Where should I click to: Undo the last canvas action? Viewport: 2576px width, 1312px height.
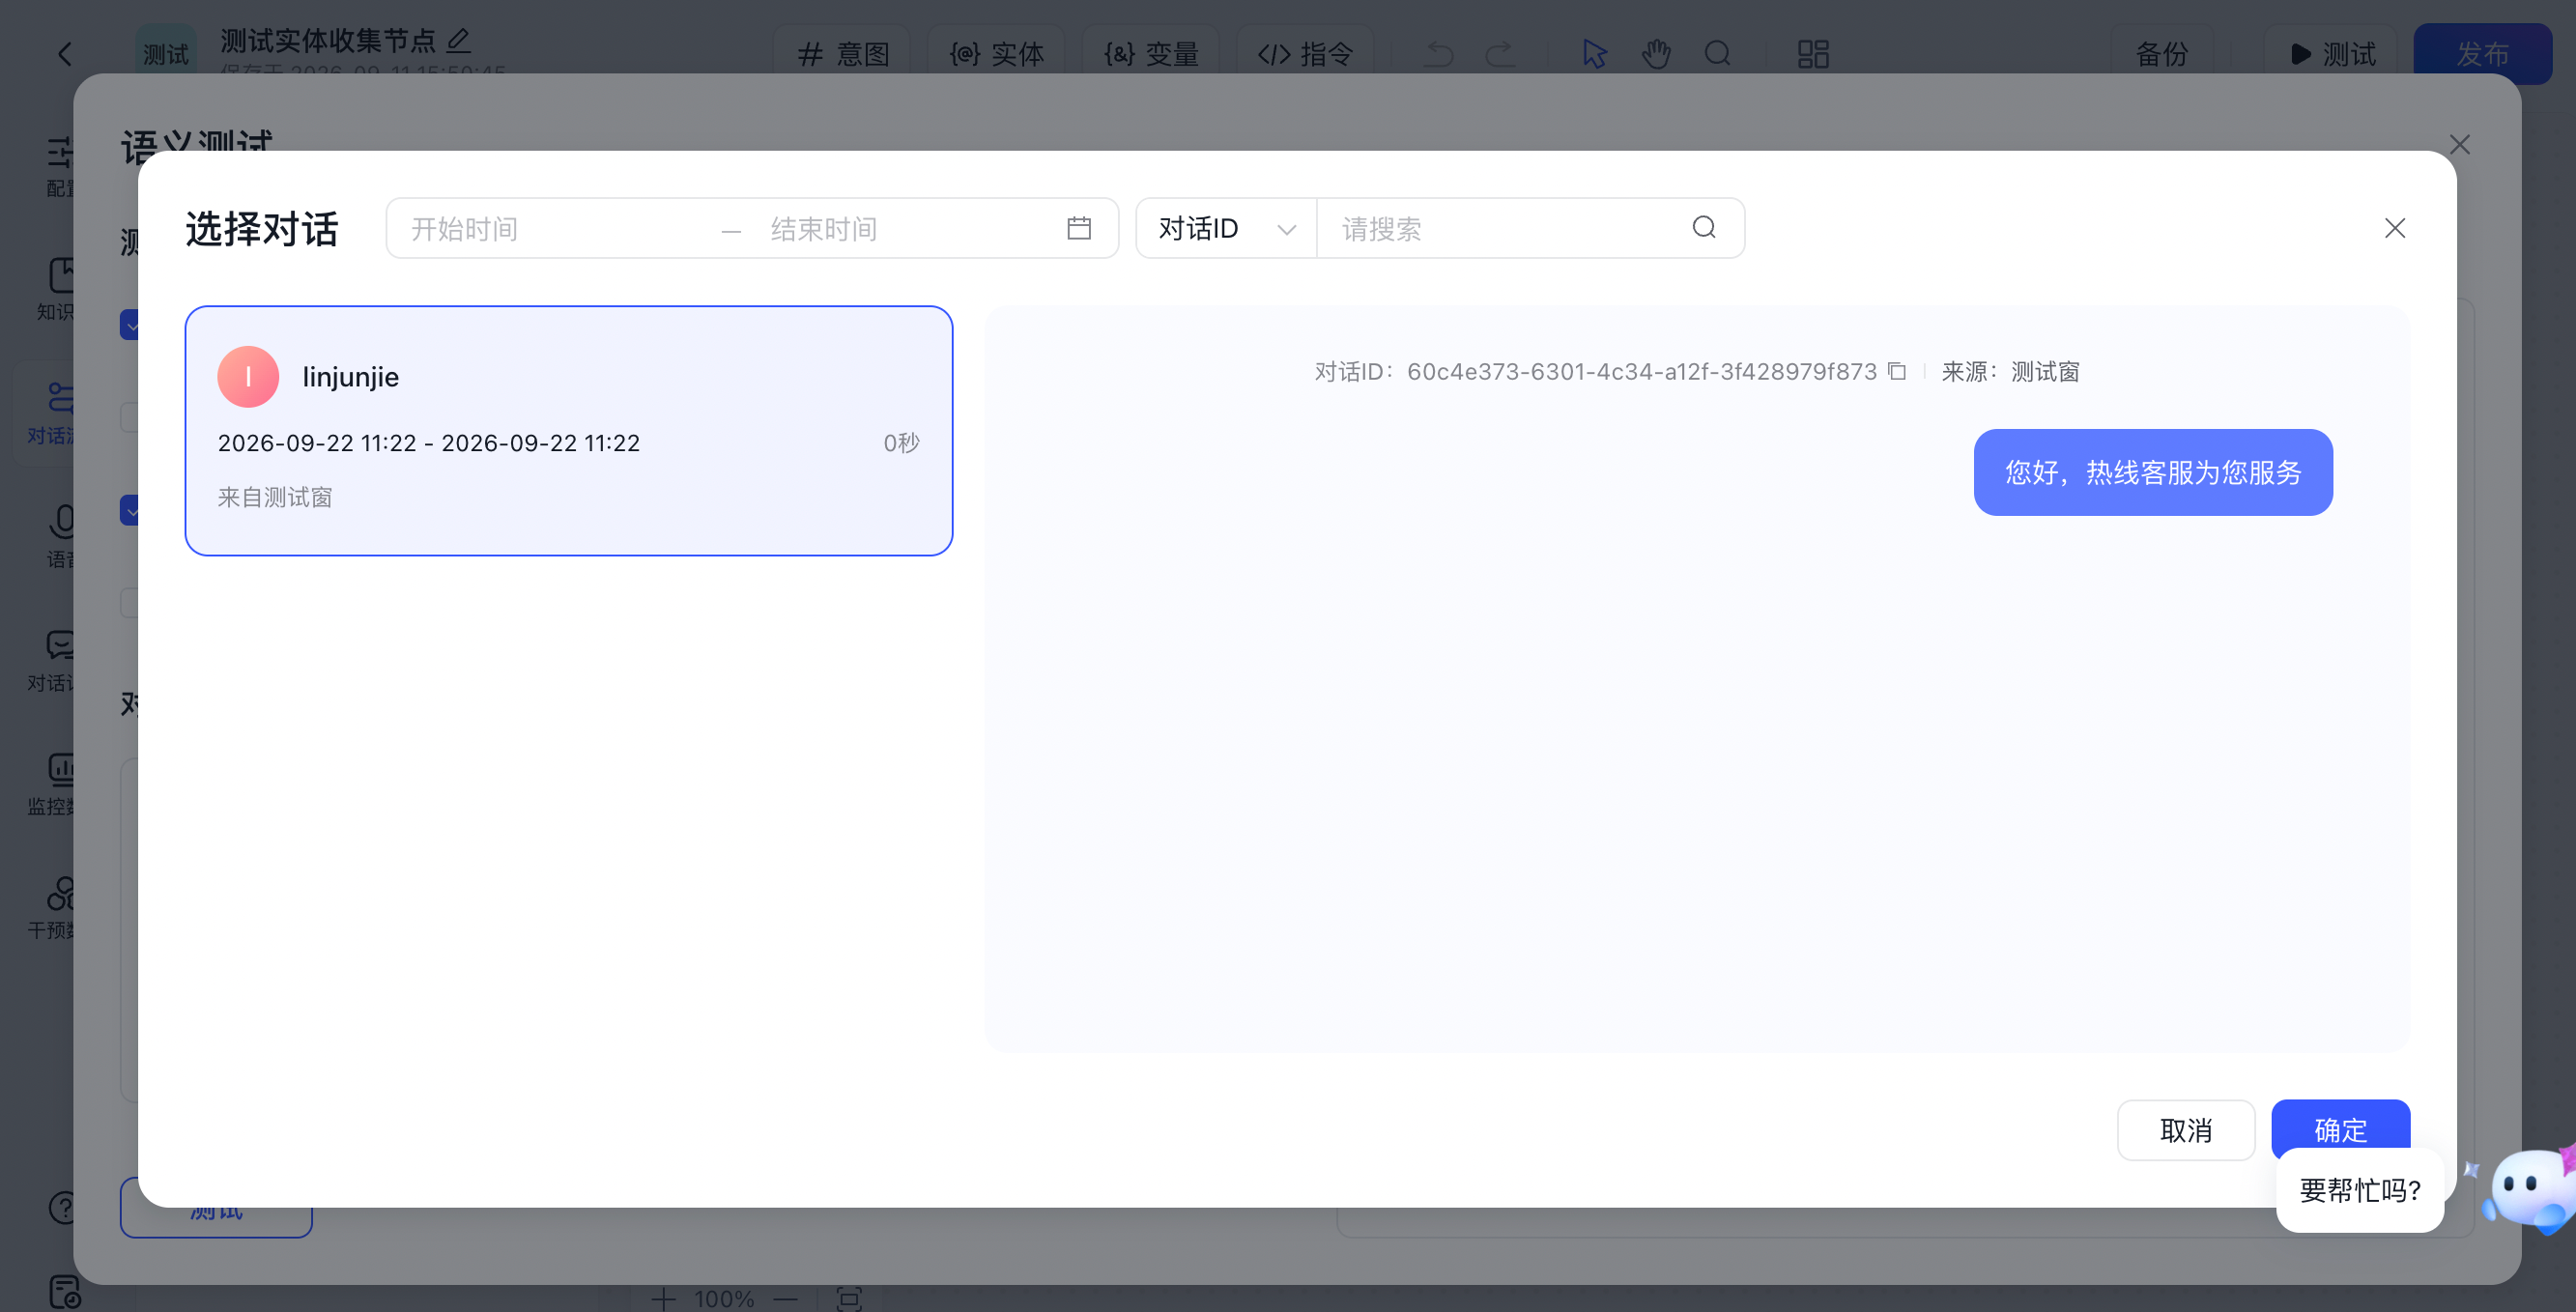click(1439, 53)
